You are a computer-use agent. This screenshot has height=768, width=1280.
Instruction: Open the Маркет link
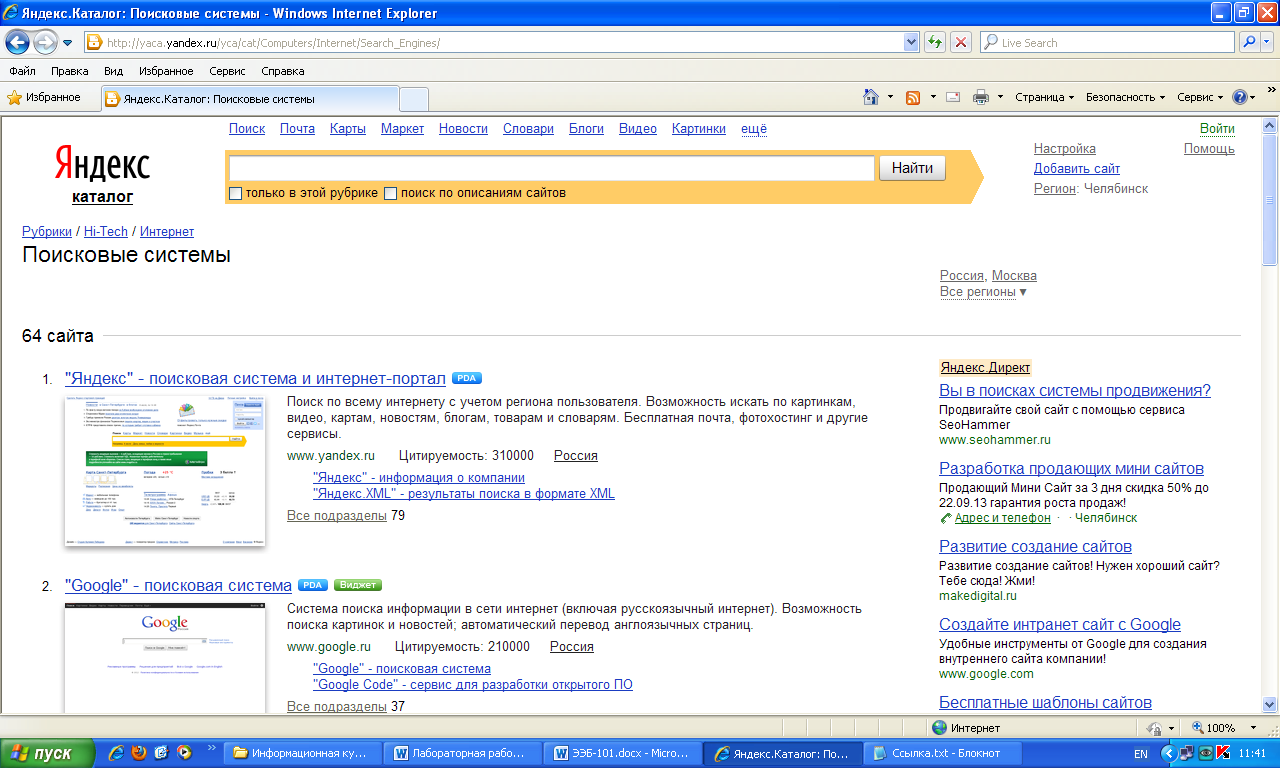(x=402, y=129)
